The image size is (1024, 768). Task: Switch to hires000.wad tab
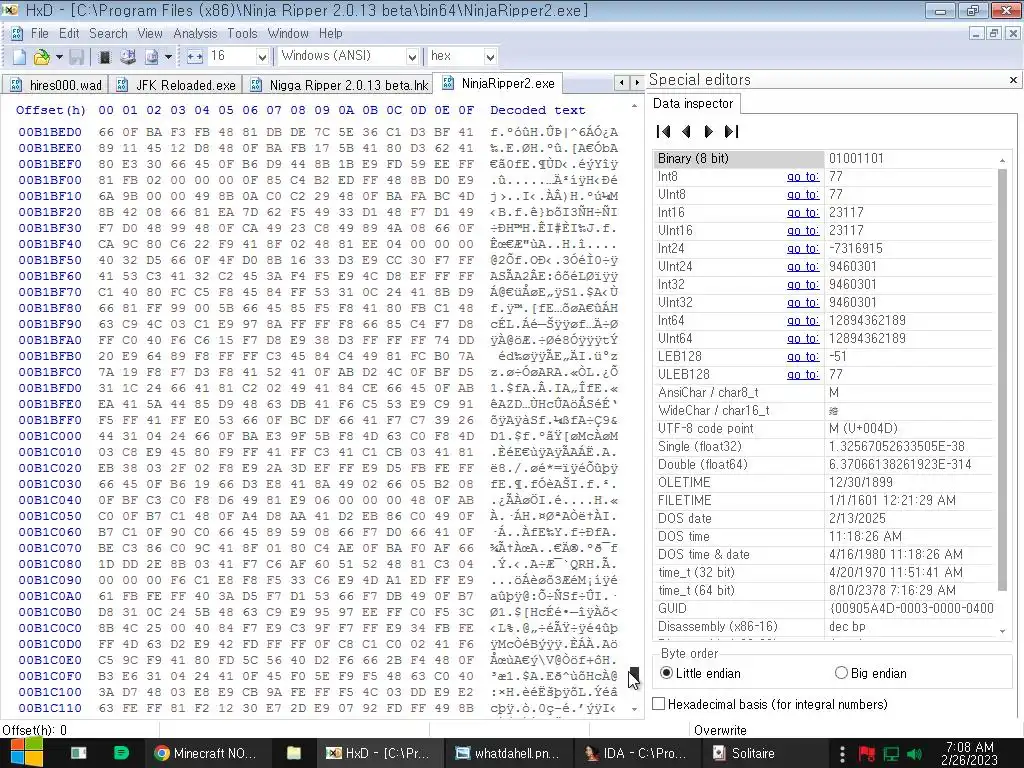pos(55,85)
